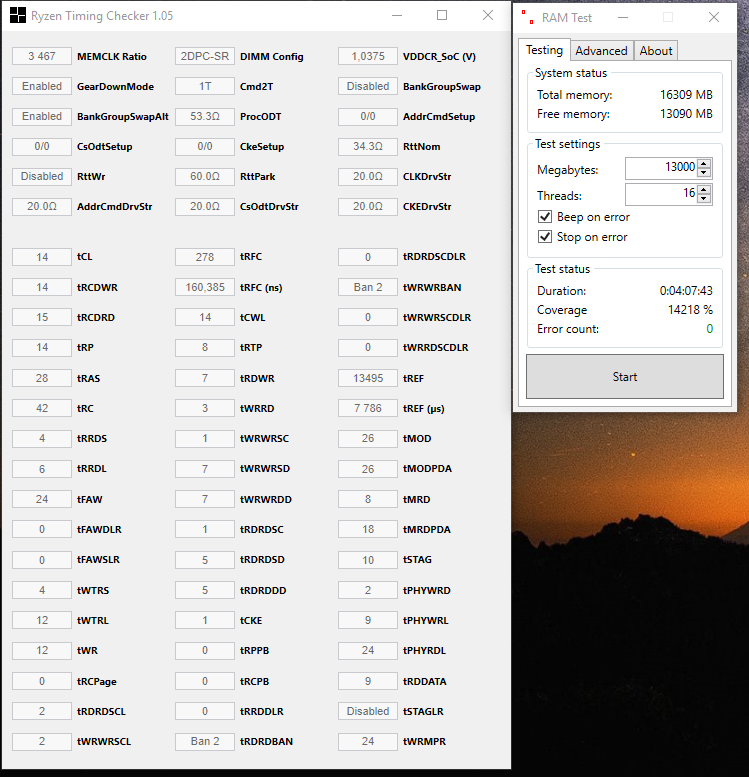Click the Cmd2T value 1T

(205, 86)
